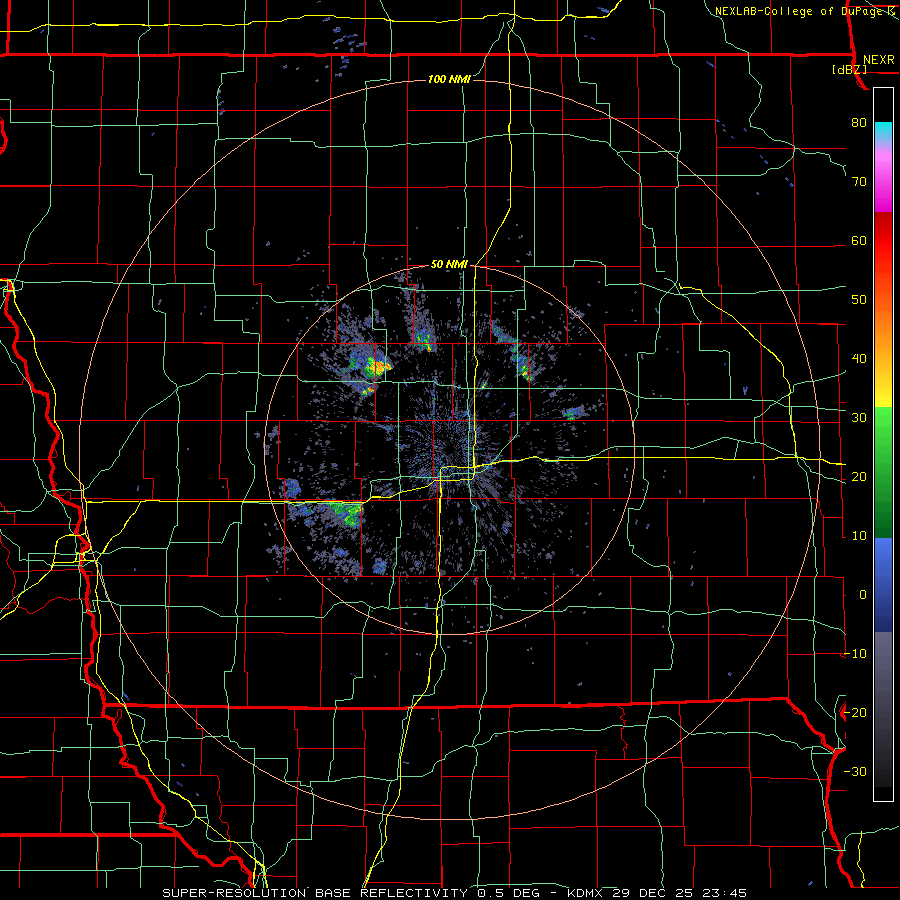Click the 60 value on the dBZ scale
Image resolution: width=900 pixels, height=900 pixels.
click(x=859, y=241)
